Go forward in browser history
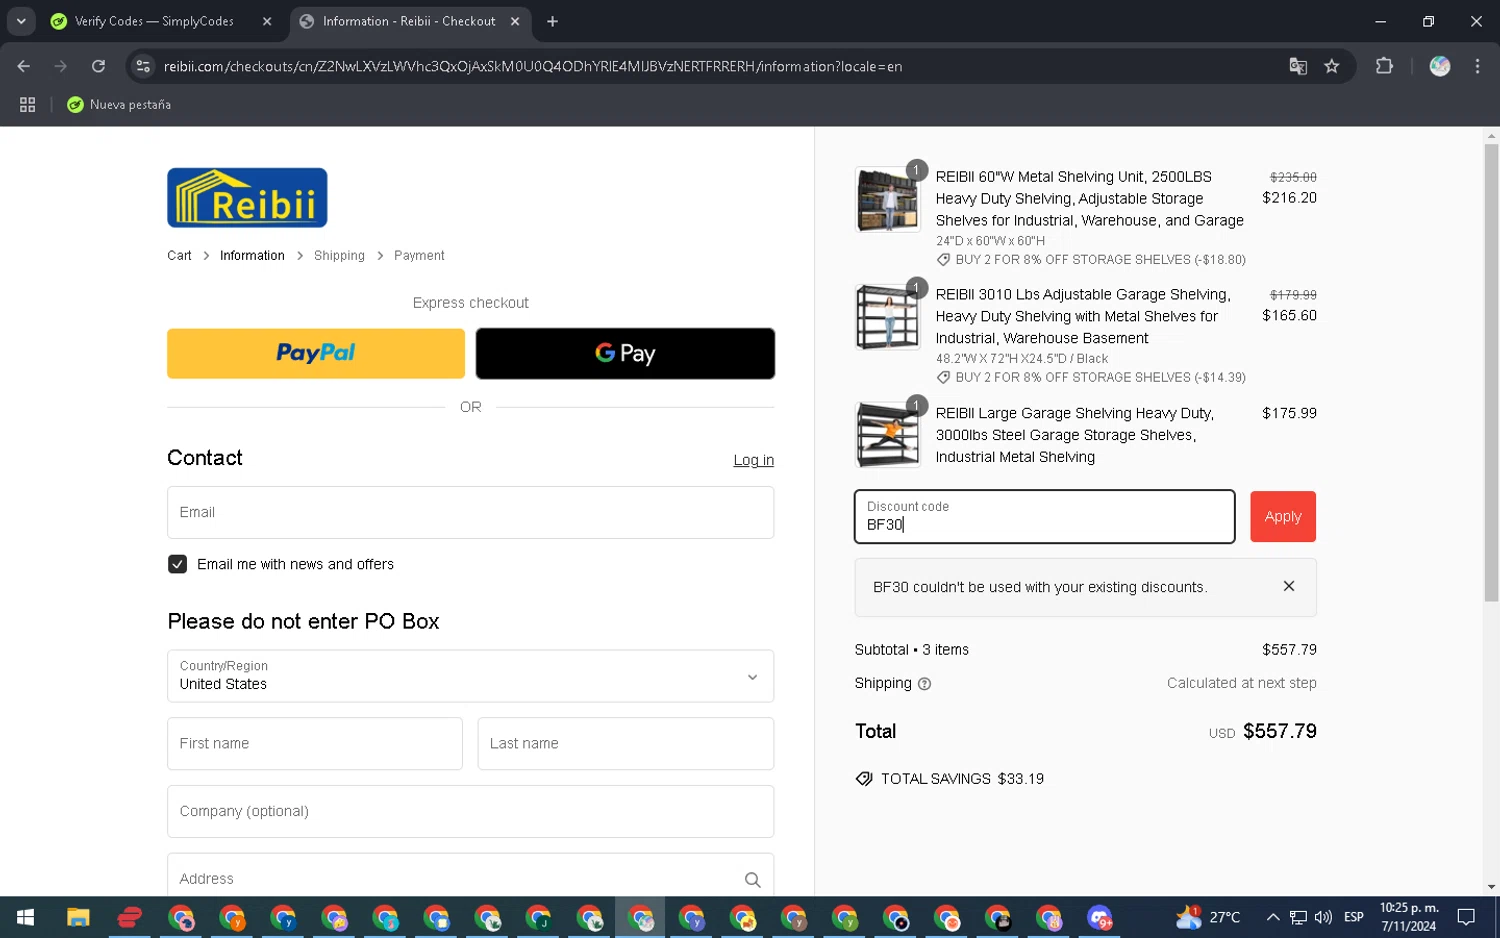Image resolution: width=1500 pixels, height=938 pixels. point(61,66)
